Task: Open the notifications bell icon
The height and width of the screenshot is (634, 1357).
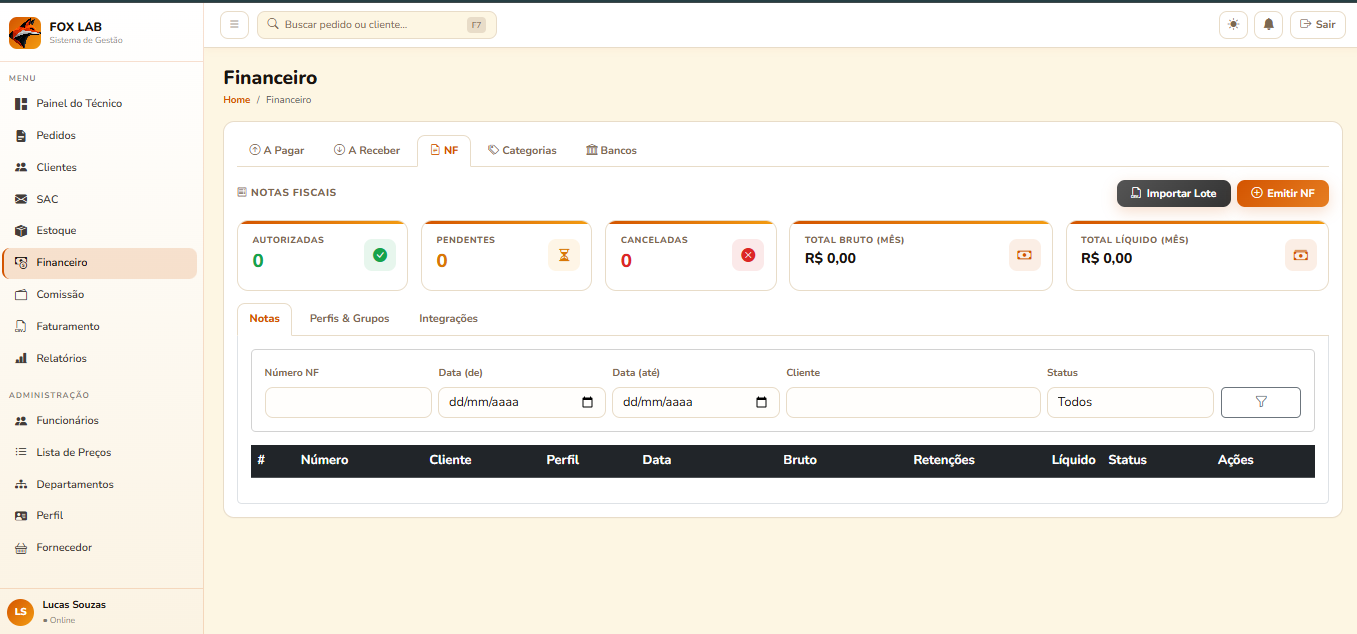Action: [1269, 25]
